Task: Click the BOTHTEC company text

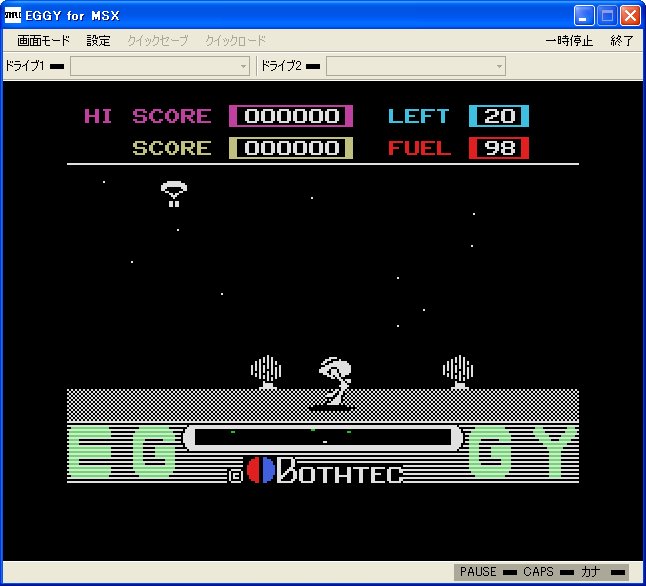Action: pyautogui.click(x=340, y=470)
